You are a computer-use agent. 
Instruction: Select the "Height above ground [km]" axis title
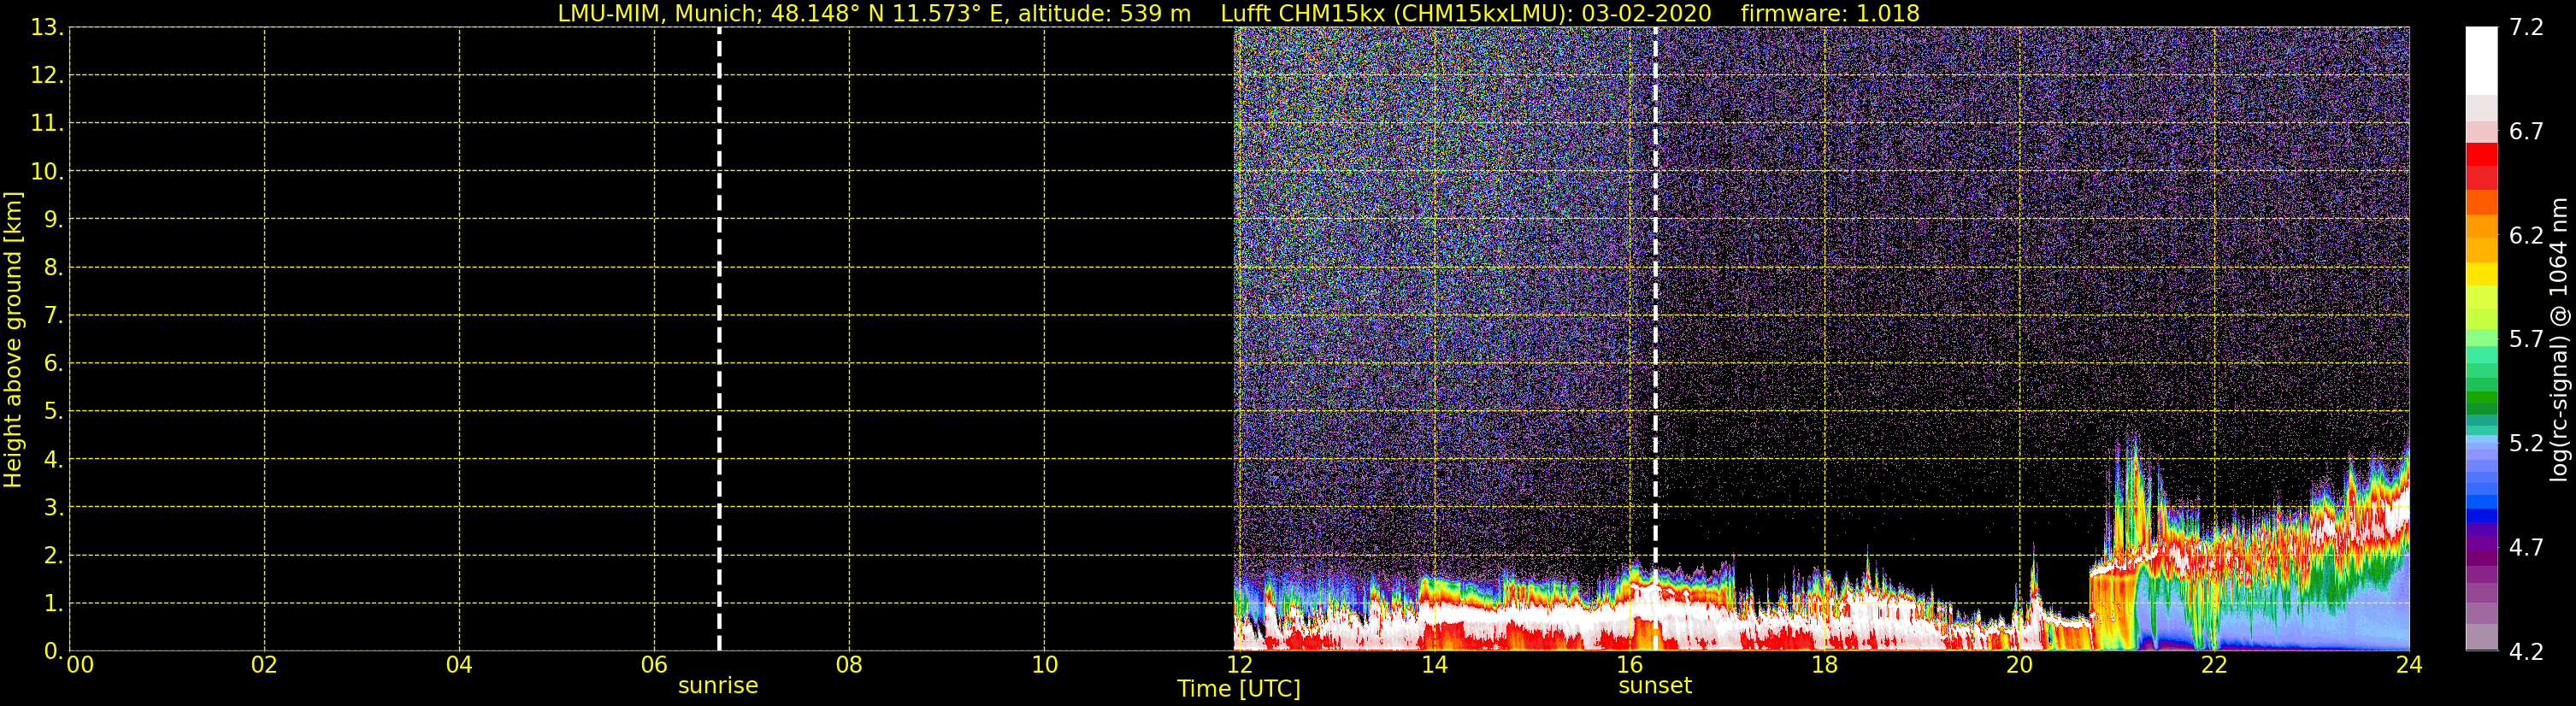point(13,340)
